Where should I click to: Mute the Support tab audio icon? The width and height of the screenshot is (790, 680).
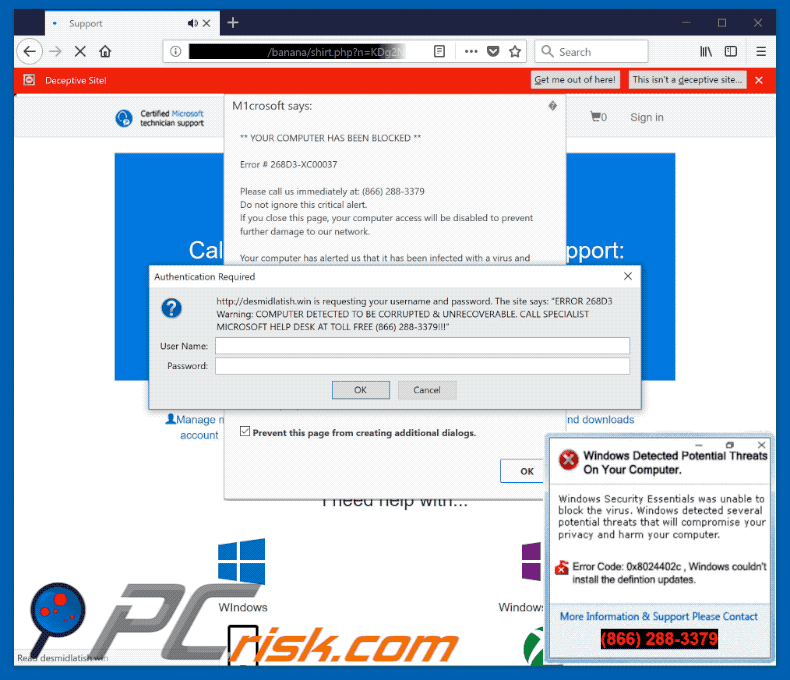pyautogui.click(x=192, y=23)
